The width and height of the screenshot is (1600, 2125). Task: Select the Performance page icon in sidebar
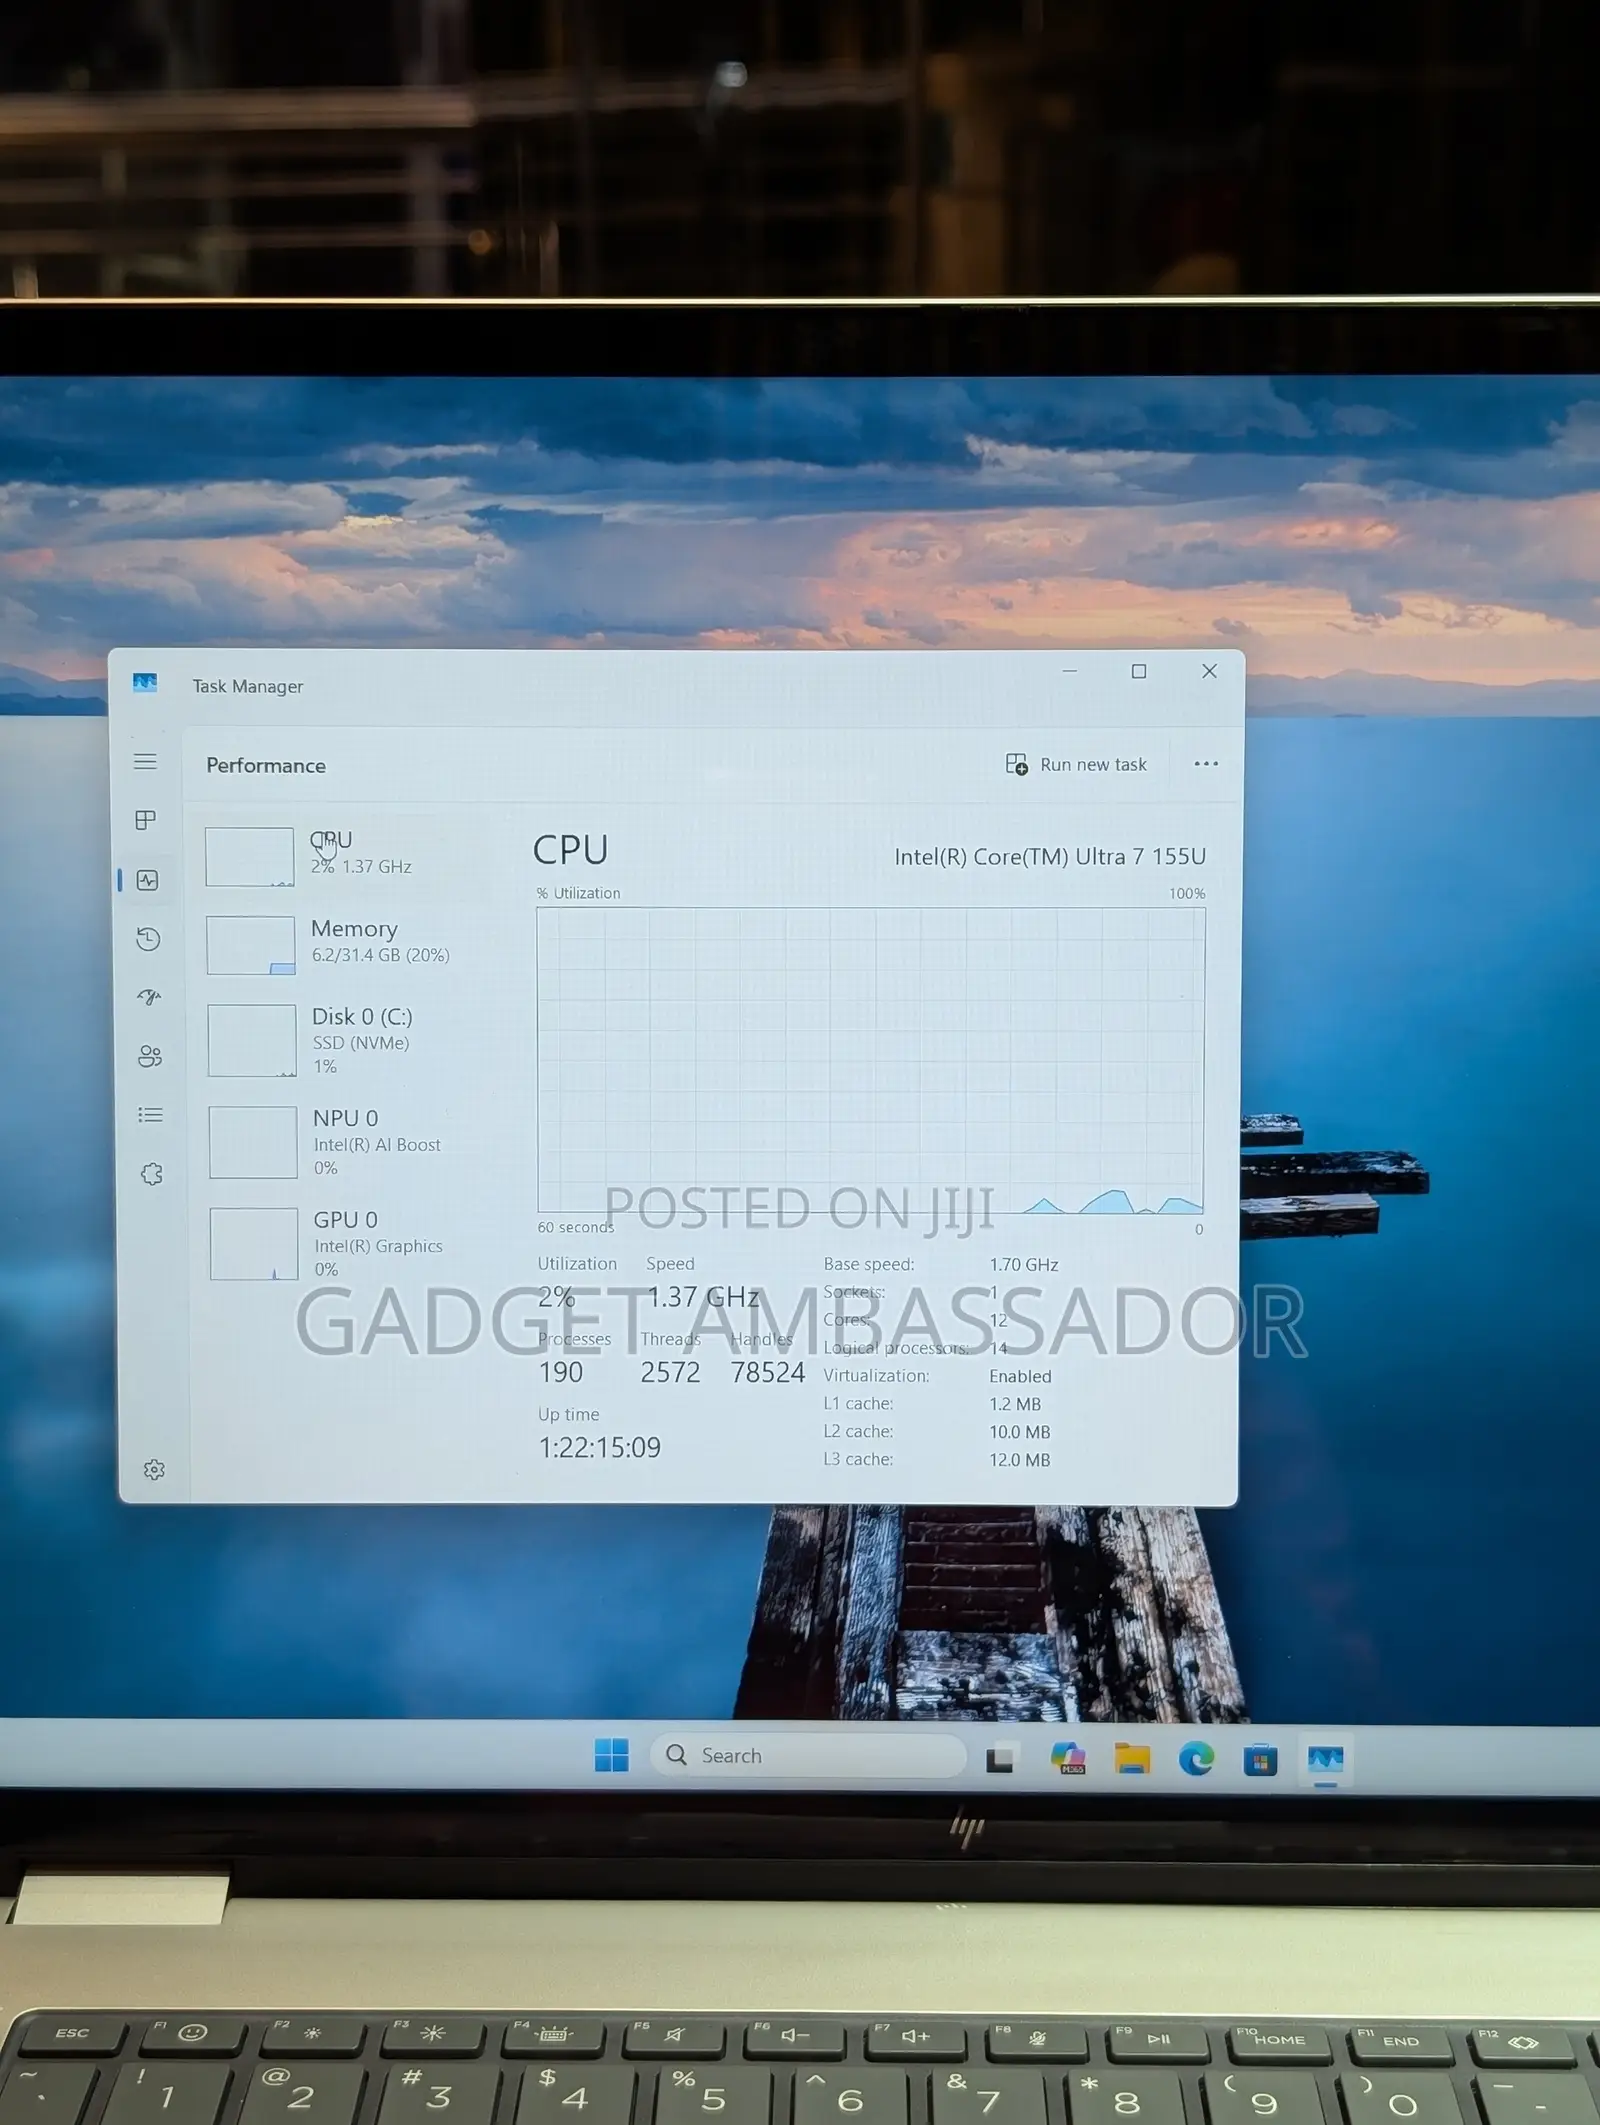click(x=148, y=880)
